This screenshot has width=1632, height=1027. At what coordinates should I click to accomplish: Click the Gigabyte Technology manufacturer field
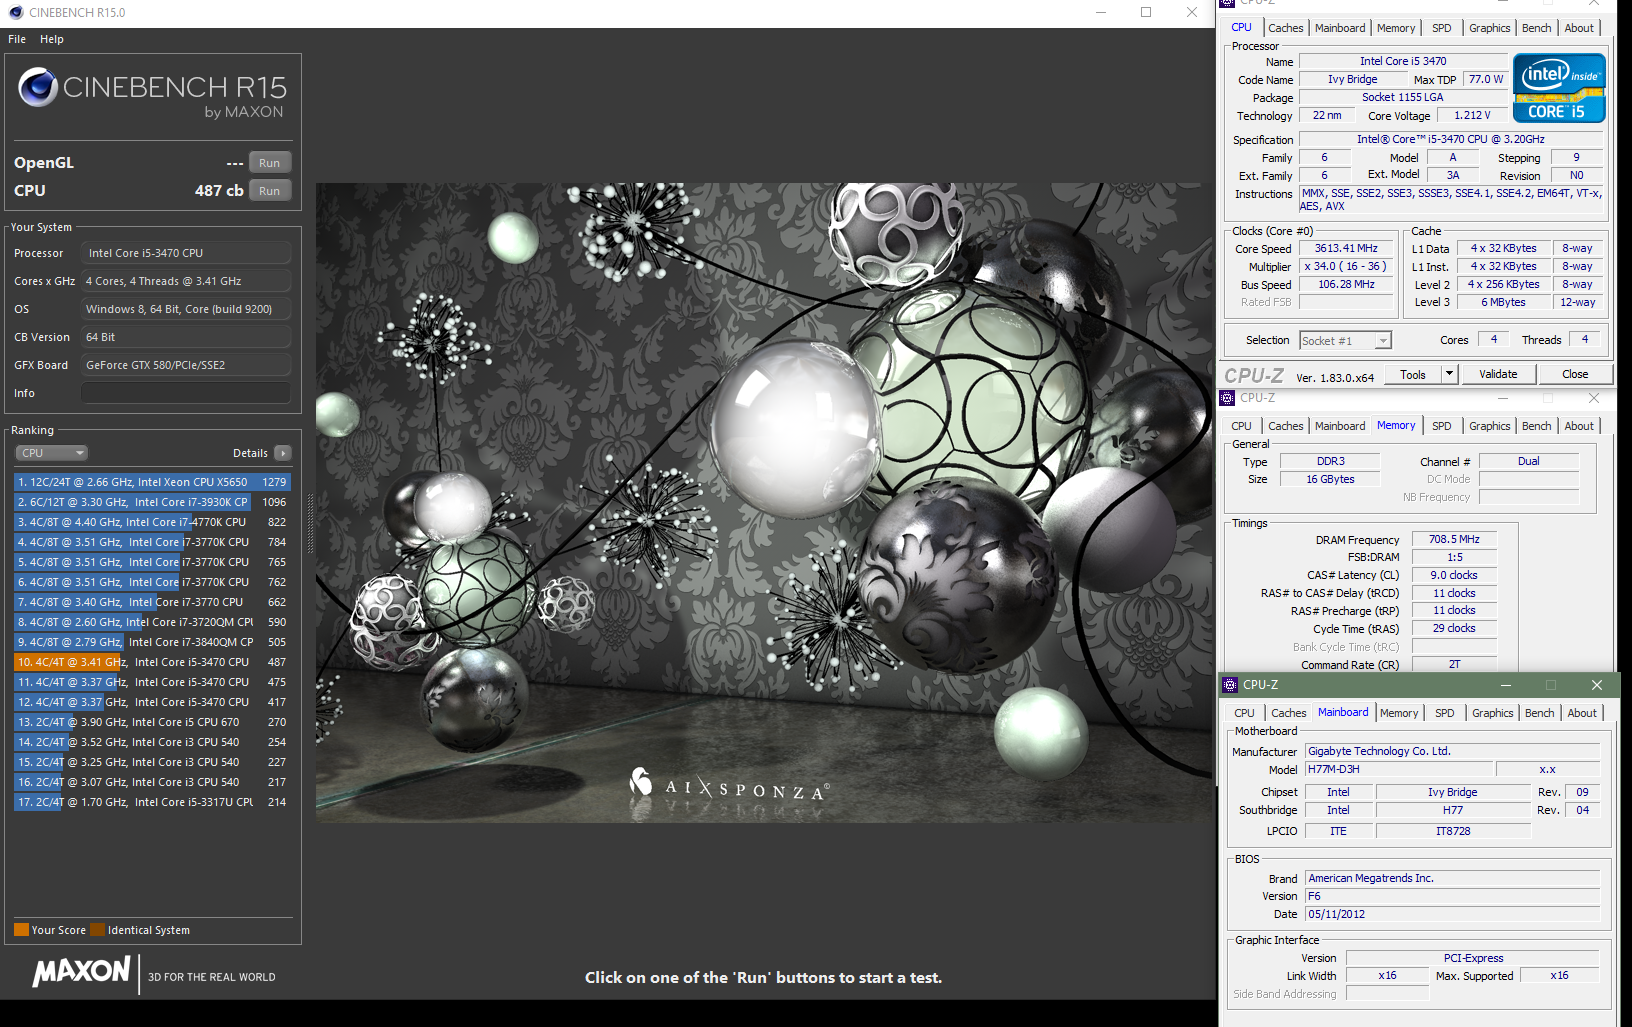pos(1452,752)
